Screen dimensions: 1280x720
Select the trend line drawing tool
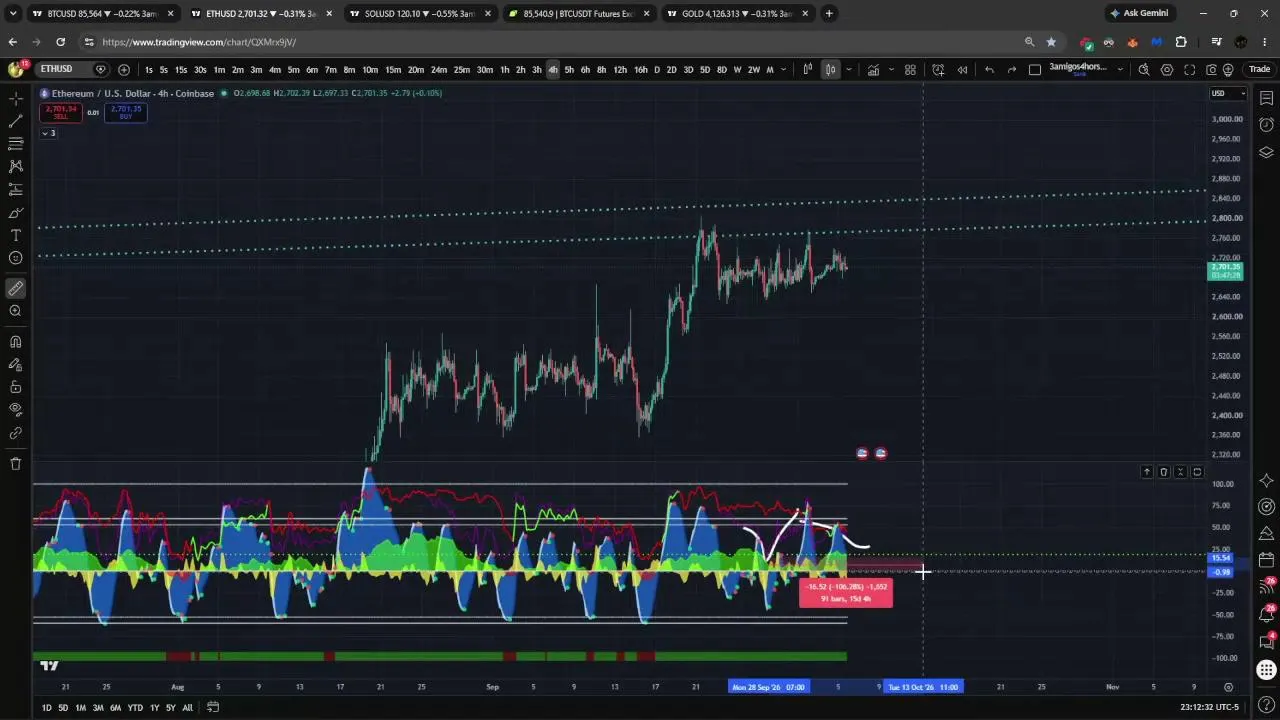(15, 121)
